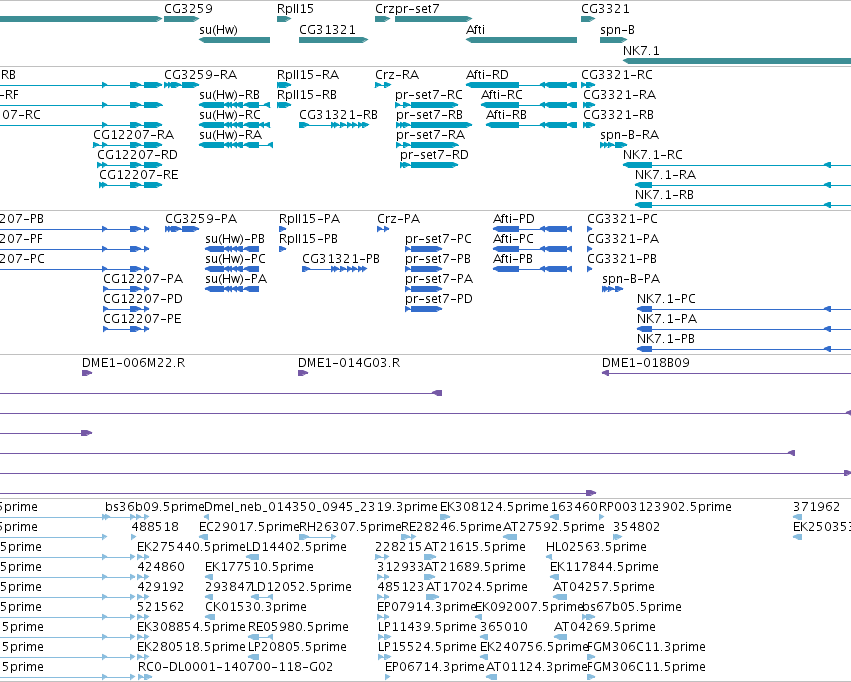Click the su(Hw) gene label

pyautogui.click(x=218, y=30)
